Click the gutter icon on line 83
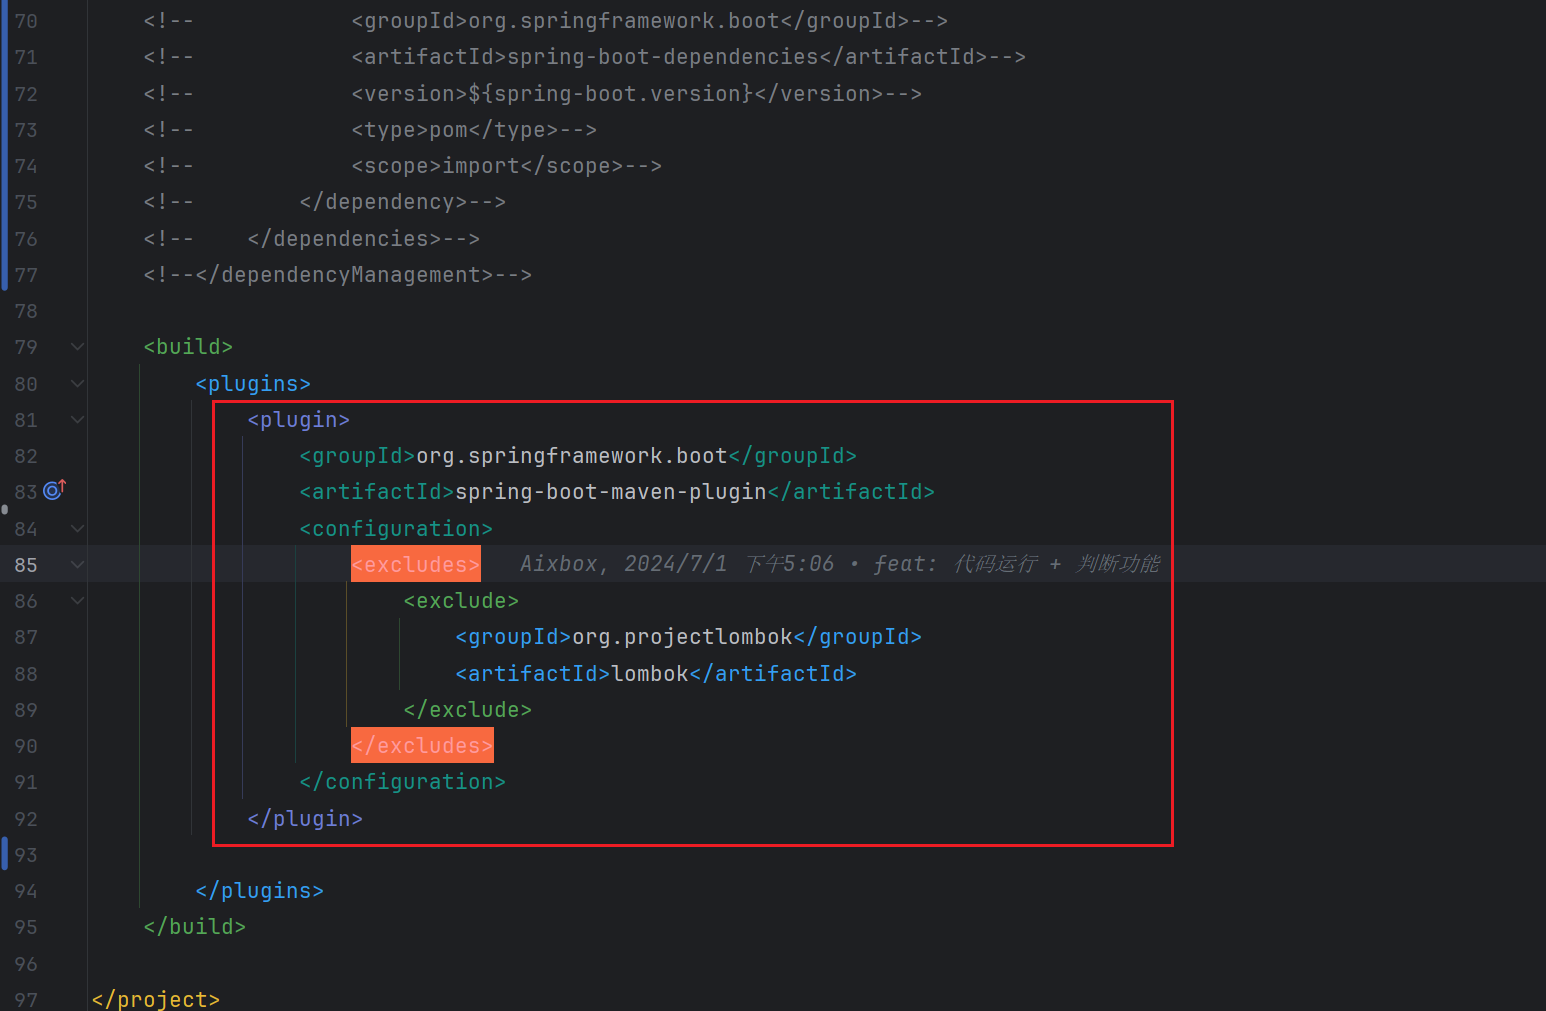The height and width of the screenshot is (1011, 1546). click(54, 490)
